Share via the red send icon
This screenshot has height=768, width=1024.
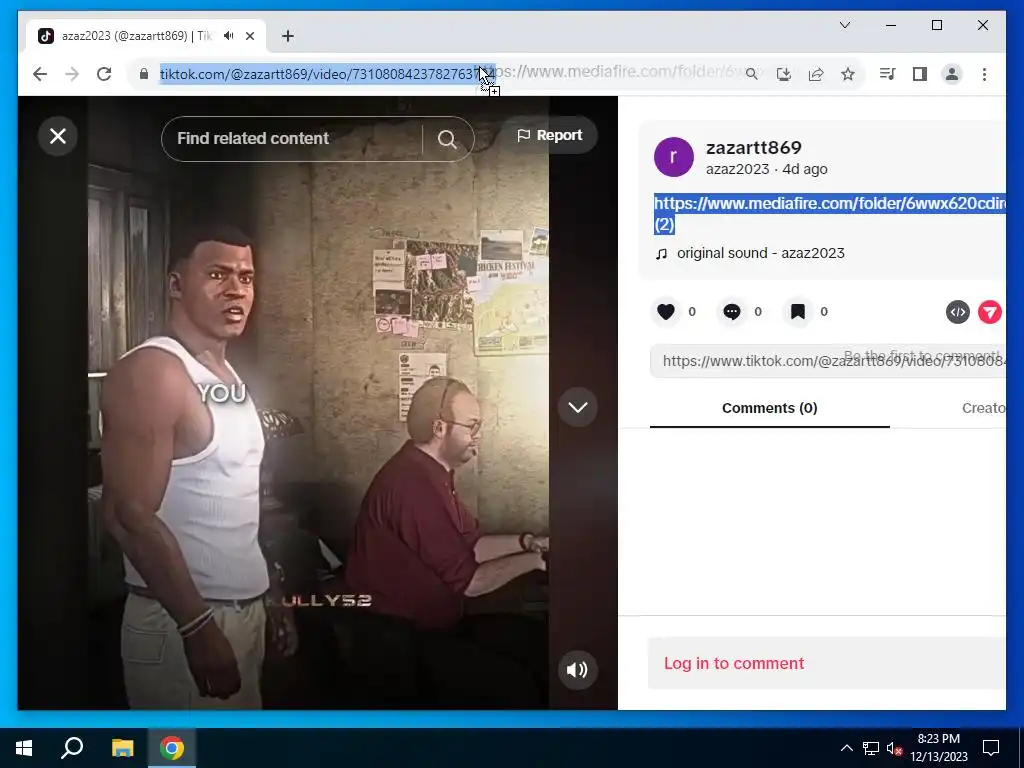pos(989,312)
